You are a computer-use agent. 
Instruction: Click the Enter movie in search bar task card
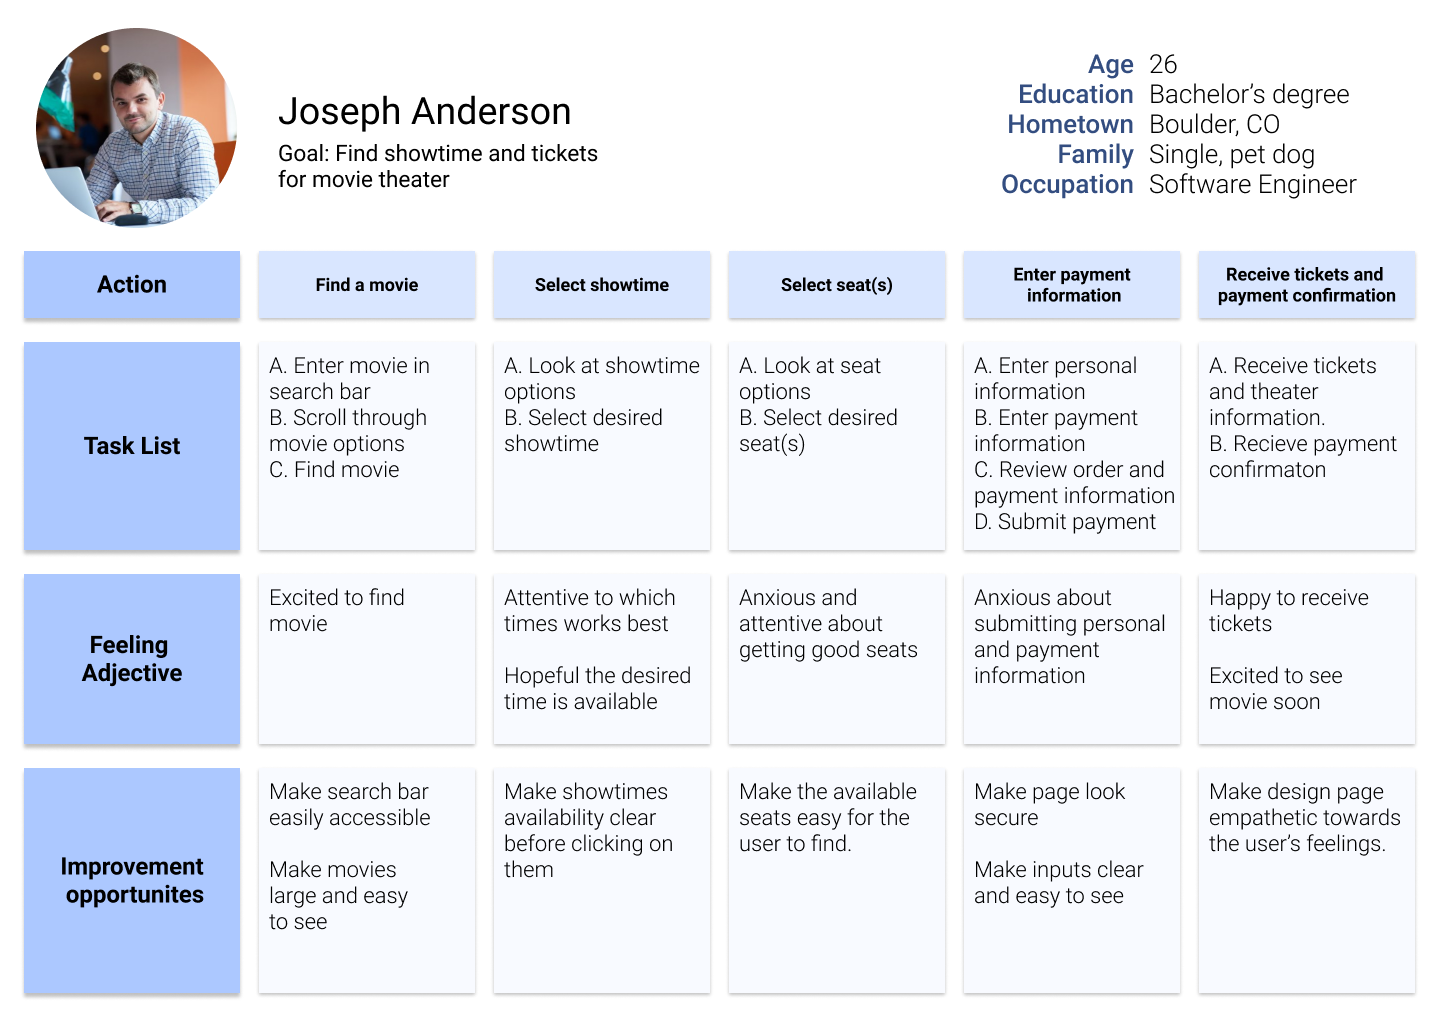(367, 446)
